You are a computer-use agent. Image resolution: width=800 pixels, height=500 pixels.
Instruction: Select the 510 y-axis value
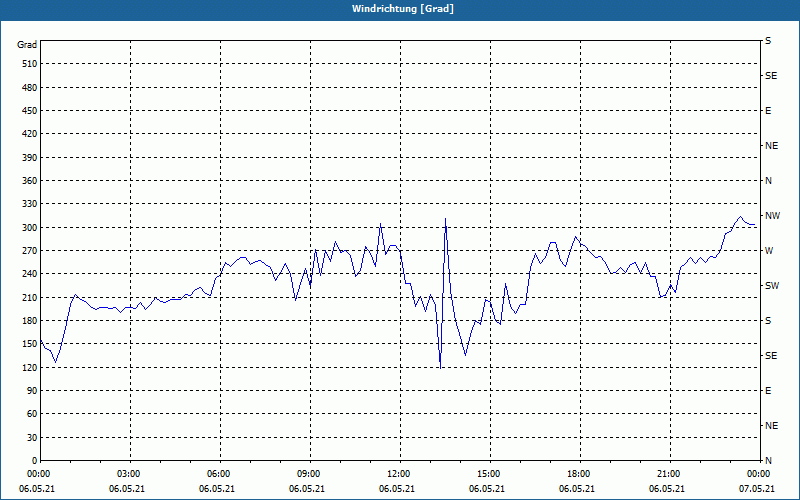point(30,64)
